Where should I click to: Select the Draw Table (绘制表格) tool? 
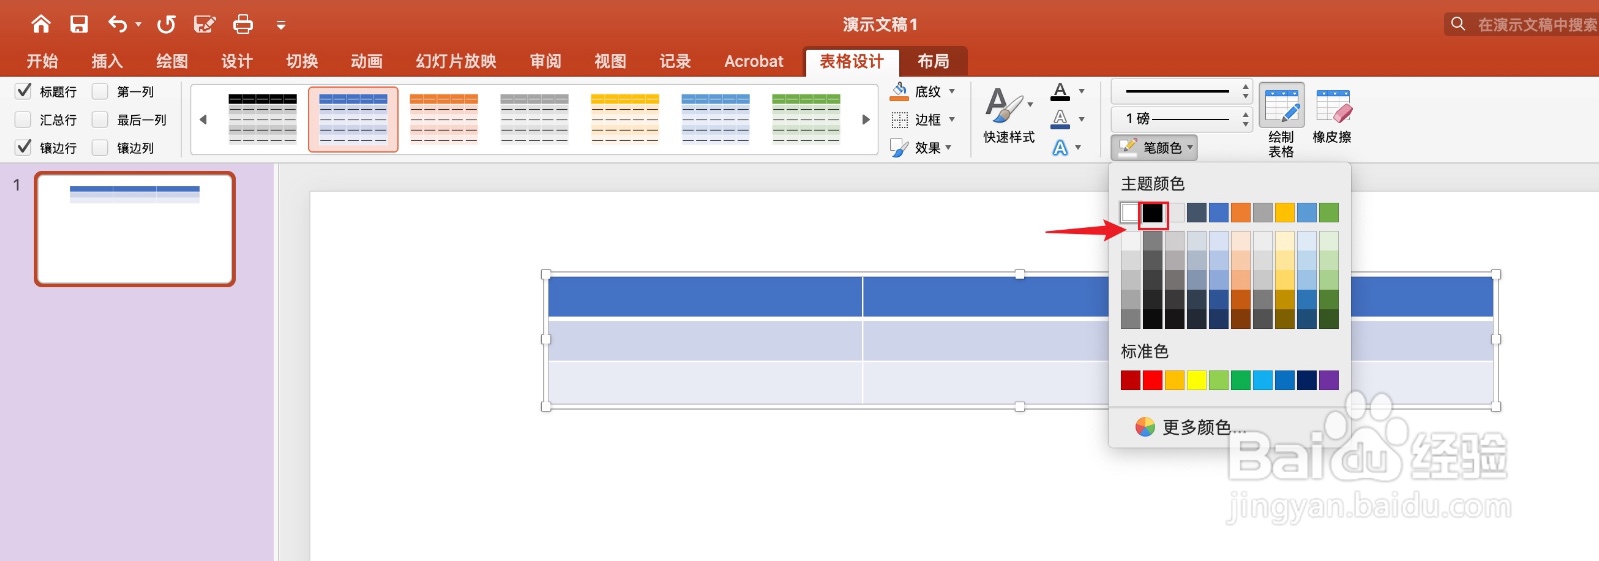[x=1281, y=121]
